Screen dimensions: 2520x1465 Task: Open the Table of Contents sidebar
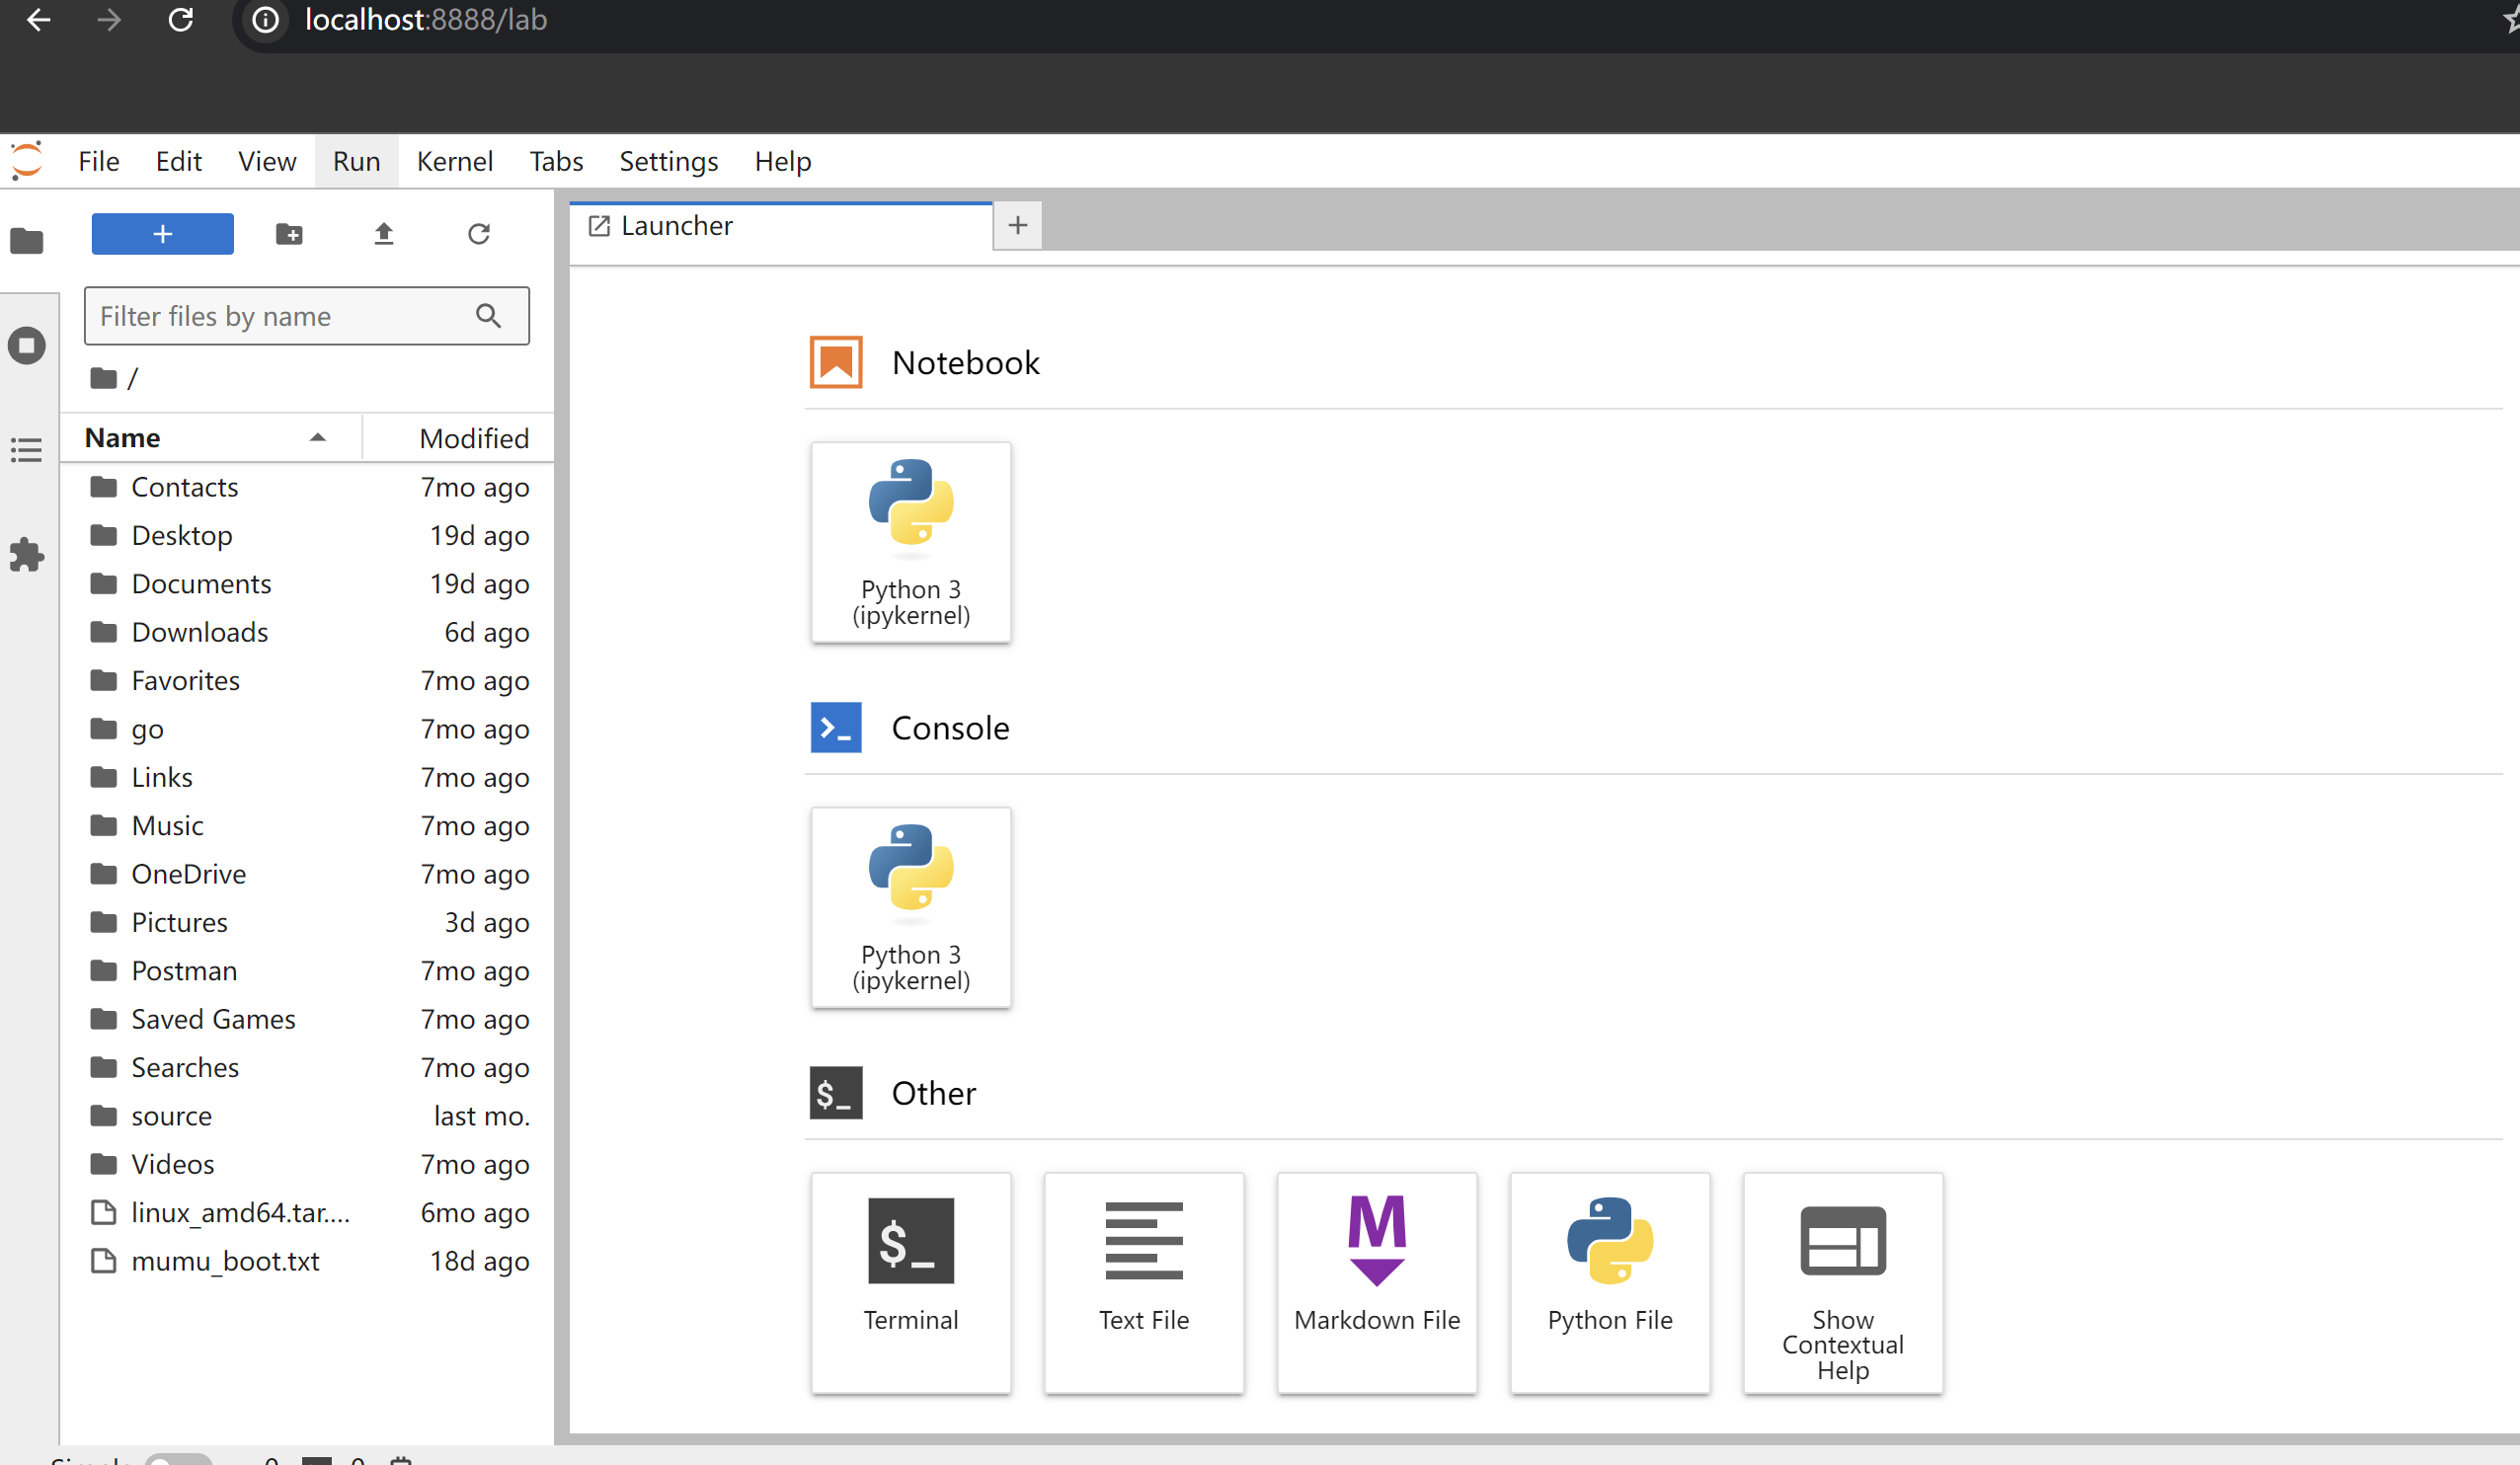(27, 450)
